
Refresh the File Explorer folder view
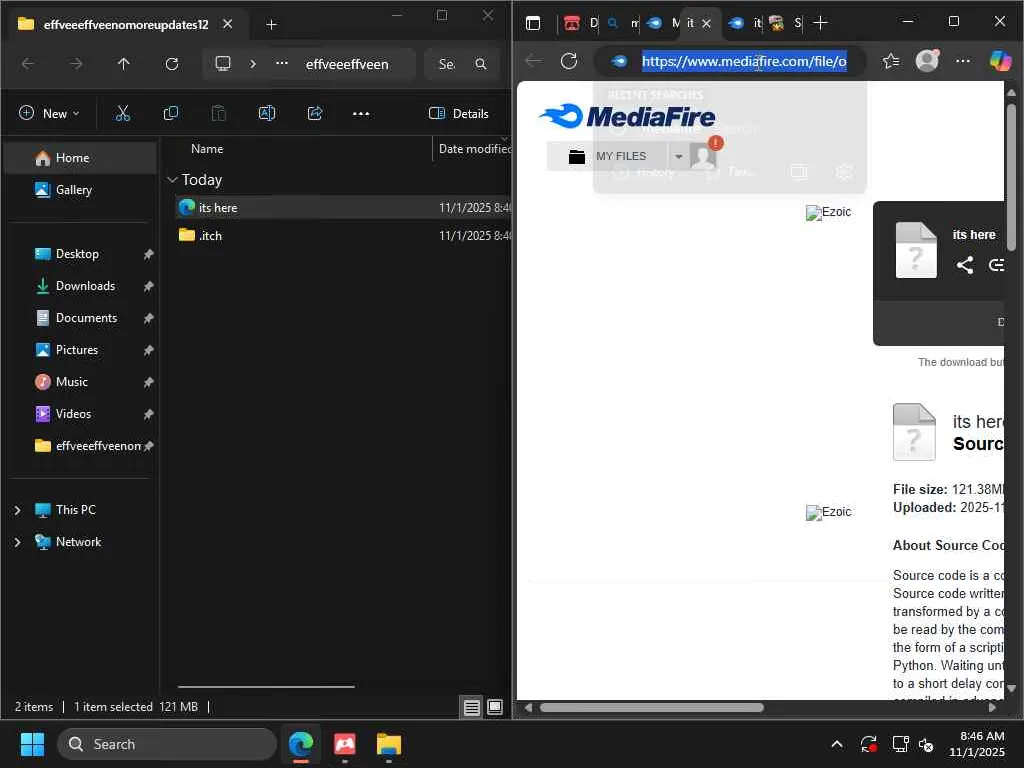click(x=172, y=64)
